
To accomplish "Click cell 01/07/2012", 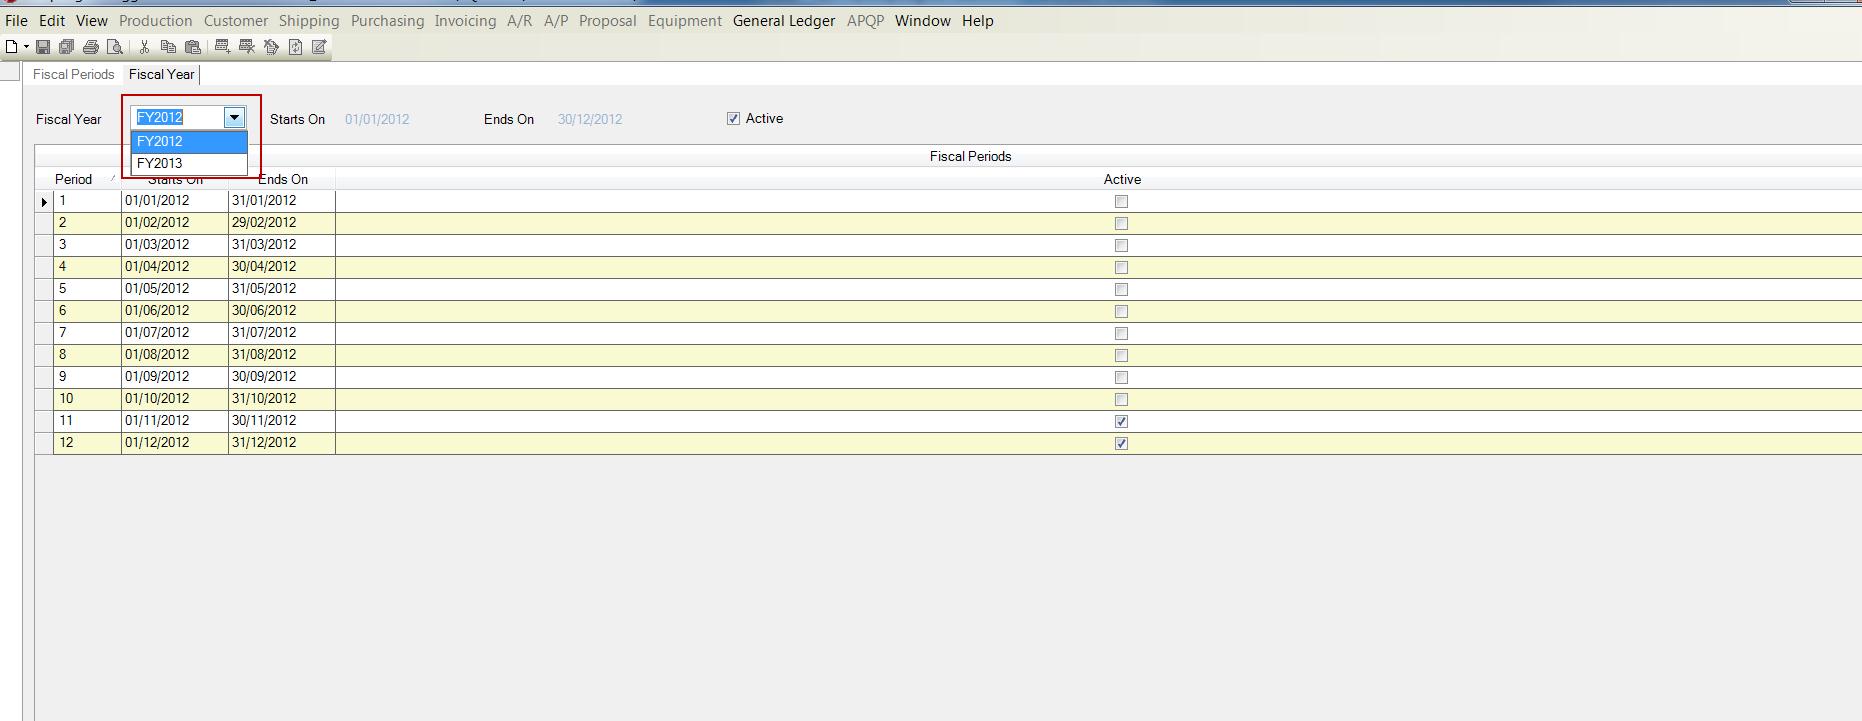I will pyautogui.click(x=175, y=333).
